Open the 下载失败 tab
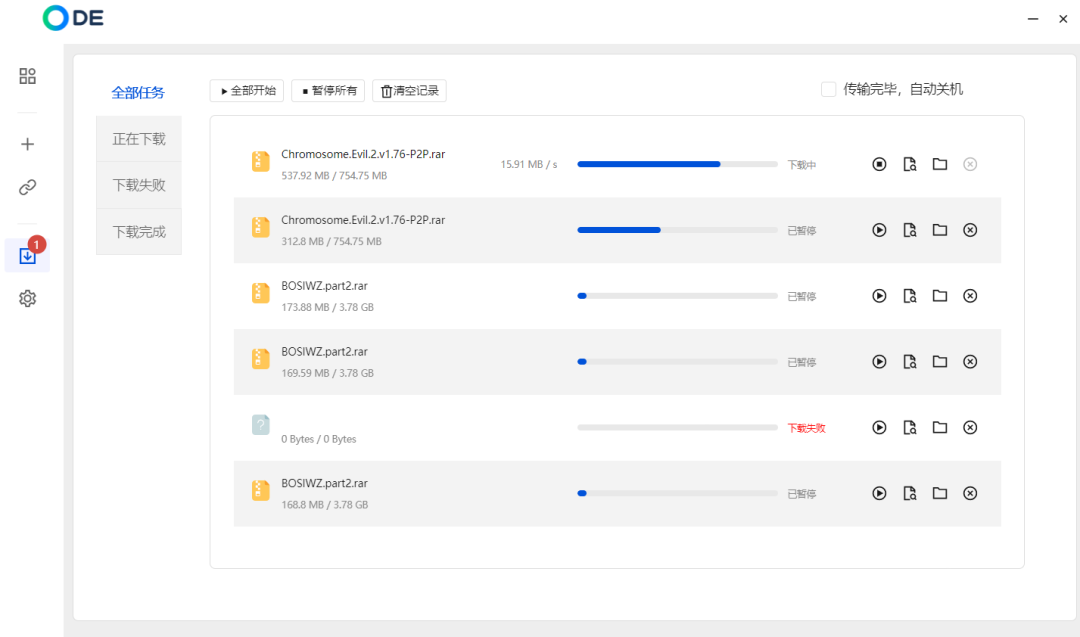1080x637 pixels. 139,185
